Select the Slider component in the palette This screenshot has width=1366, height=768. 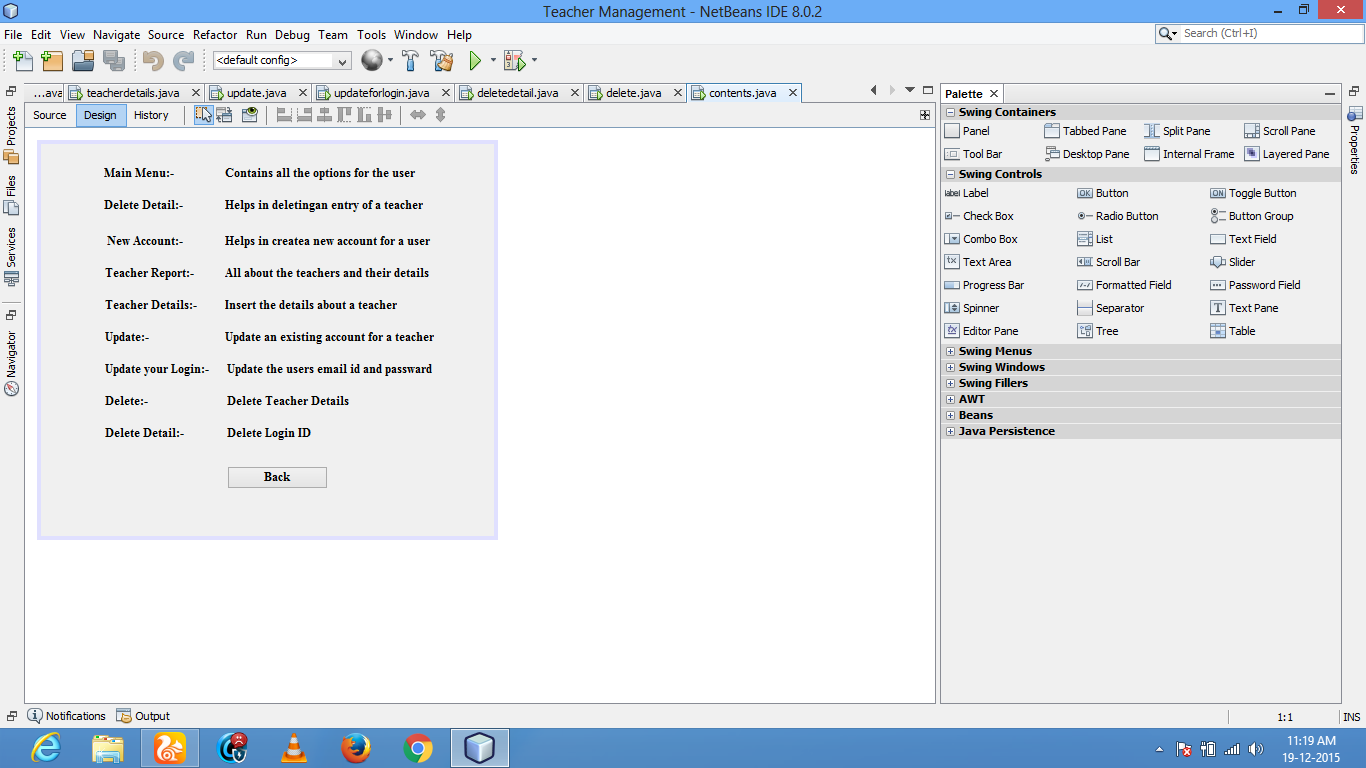coord(1238,261)
